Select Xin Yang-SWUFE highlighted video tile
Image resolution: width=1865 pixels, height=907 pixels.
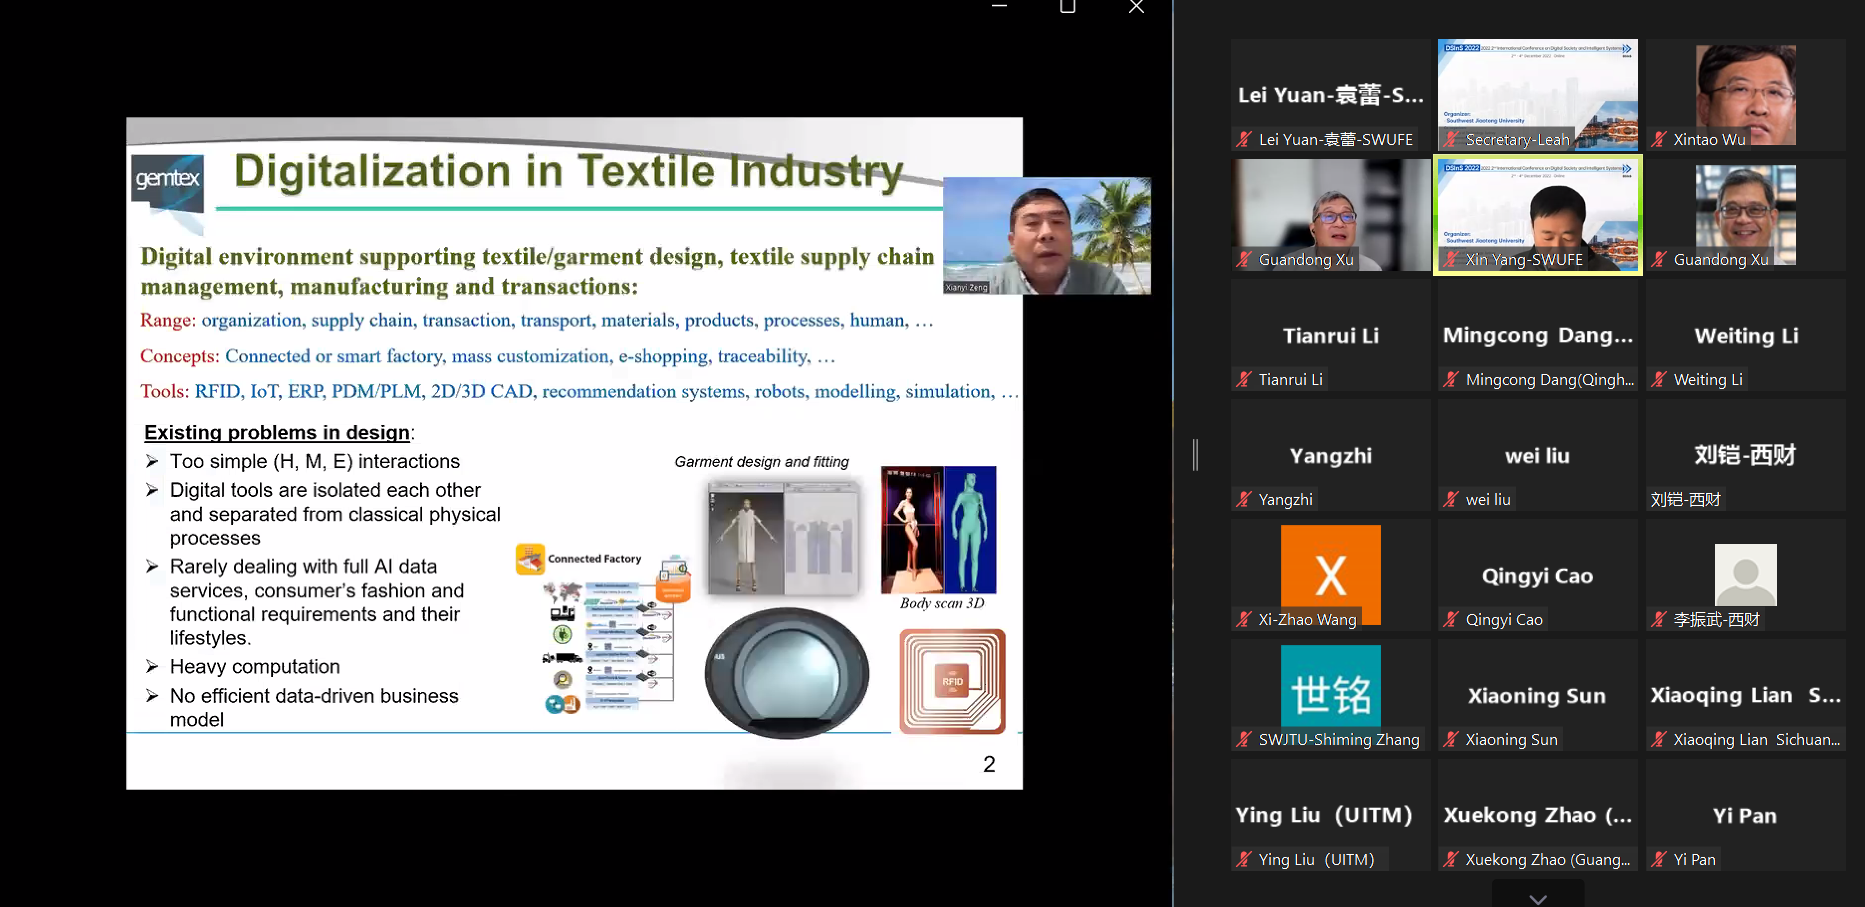[x=1538, y=215]
